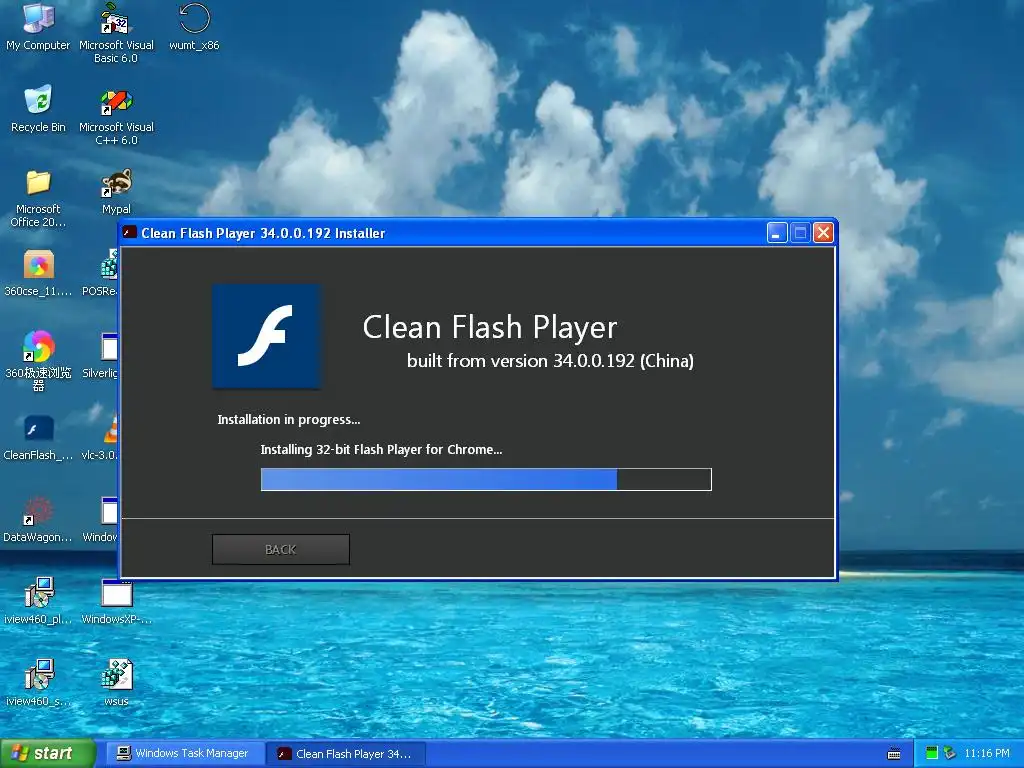Click the DataWagon shortcut icon
Screen dimensions: 1024x768
click(38, 520)
